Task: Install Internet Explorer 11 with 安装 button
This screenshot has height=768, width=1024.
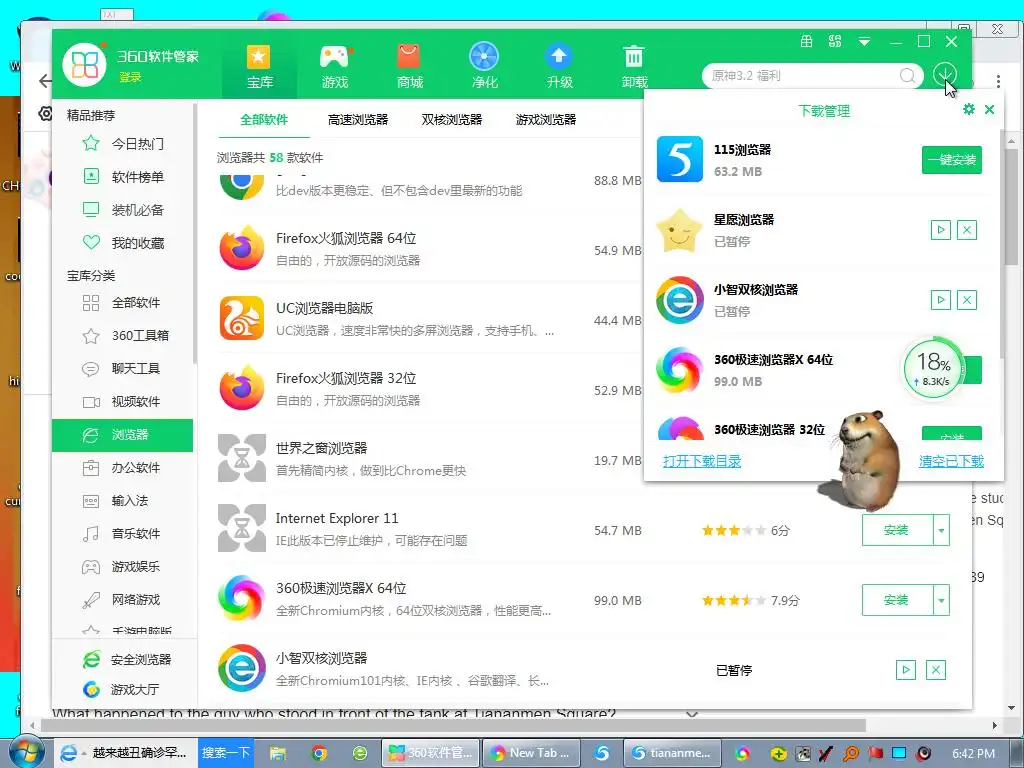Action: click(897, 530)
